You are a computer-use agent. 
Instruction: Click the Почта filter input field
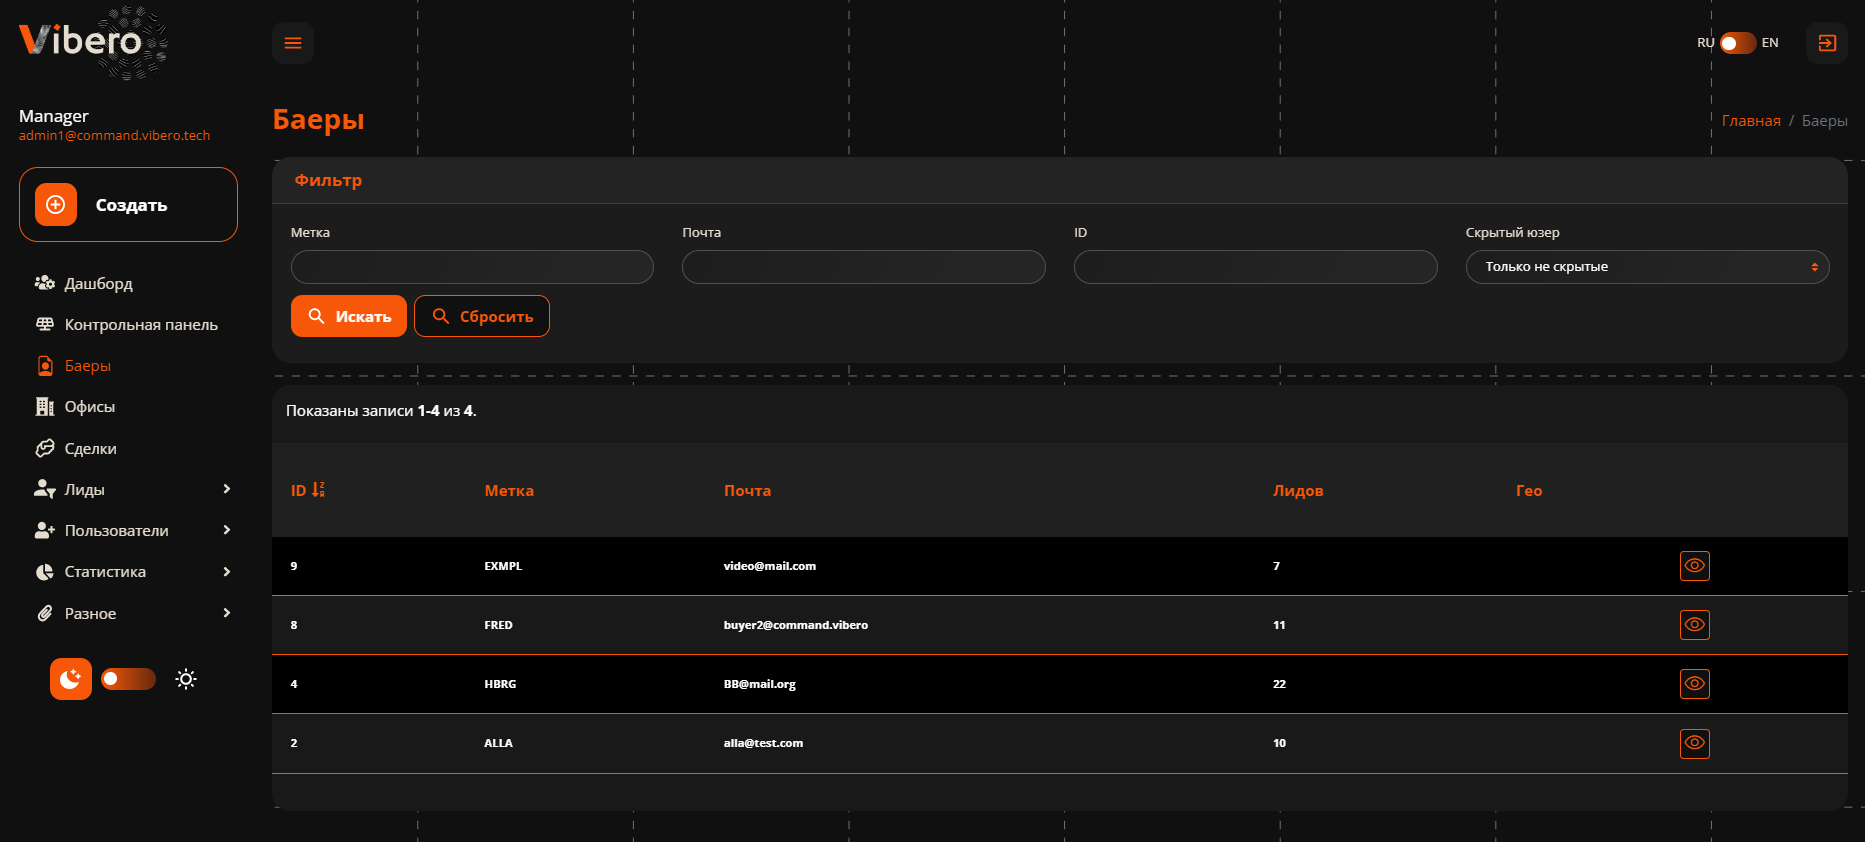point(864,267)
